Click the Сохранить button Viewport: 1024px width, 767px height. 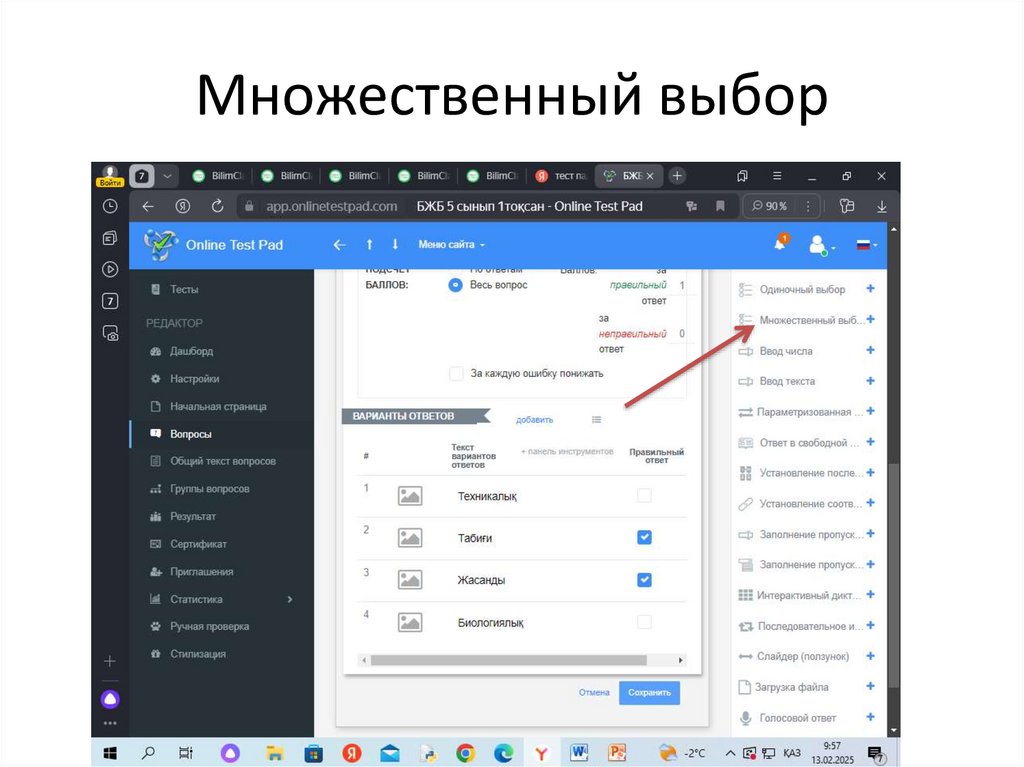point(649,693)
